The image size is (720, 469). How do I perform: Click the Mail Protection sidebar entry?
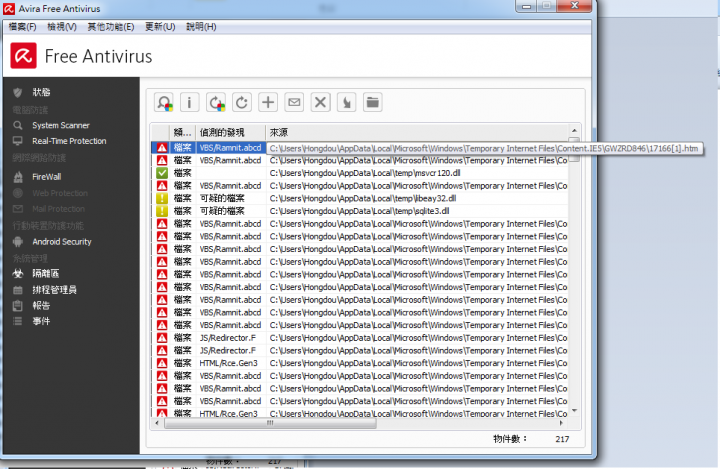pyautogui.click(x=58, y=209)
